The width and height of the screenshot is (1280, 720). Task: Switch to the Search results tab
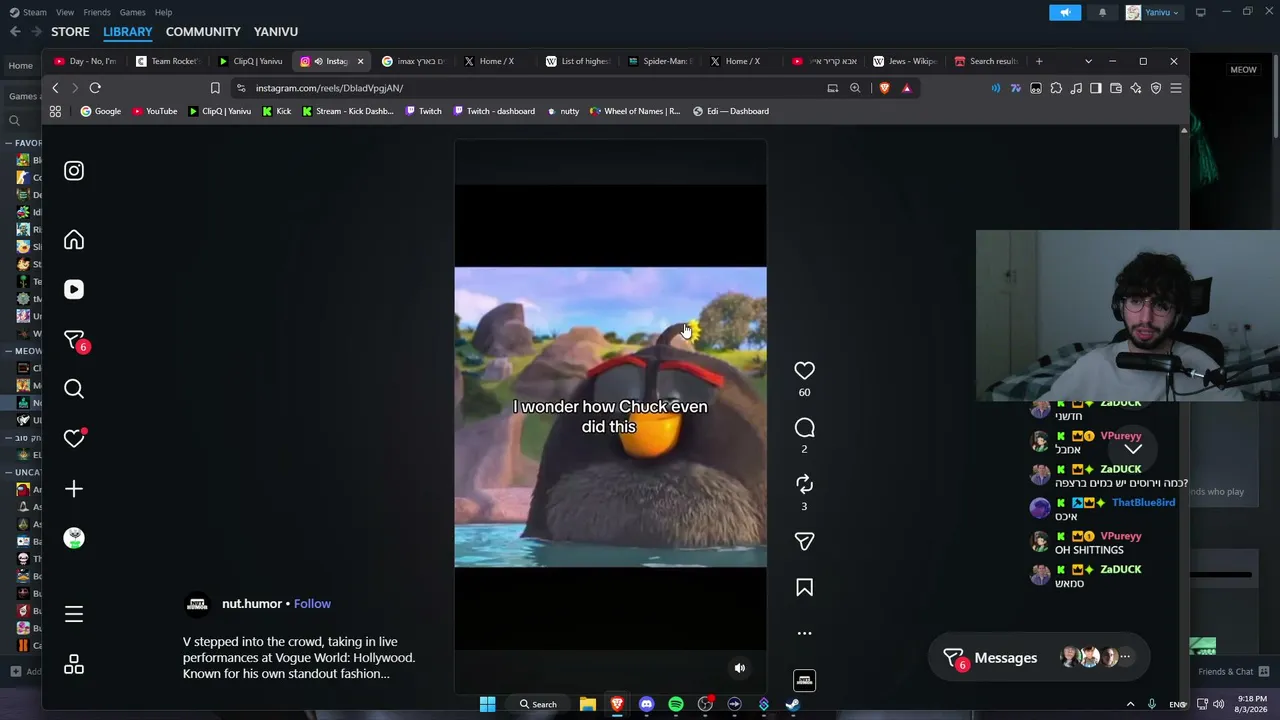click(988, 61)
